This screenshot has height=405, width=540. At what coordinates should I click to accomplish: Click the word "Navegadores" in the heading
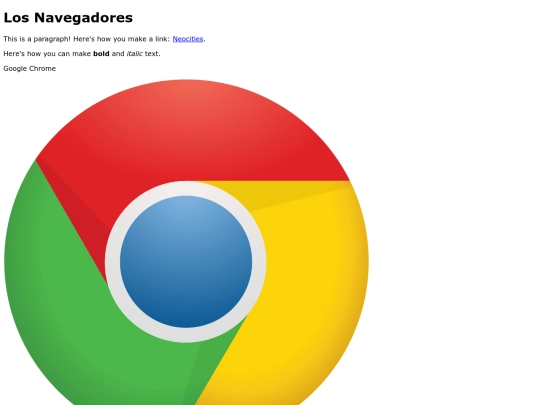(x=83, y=18)
